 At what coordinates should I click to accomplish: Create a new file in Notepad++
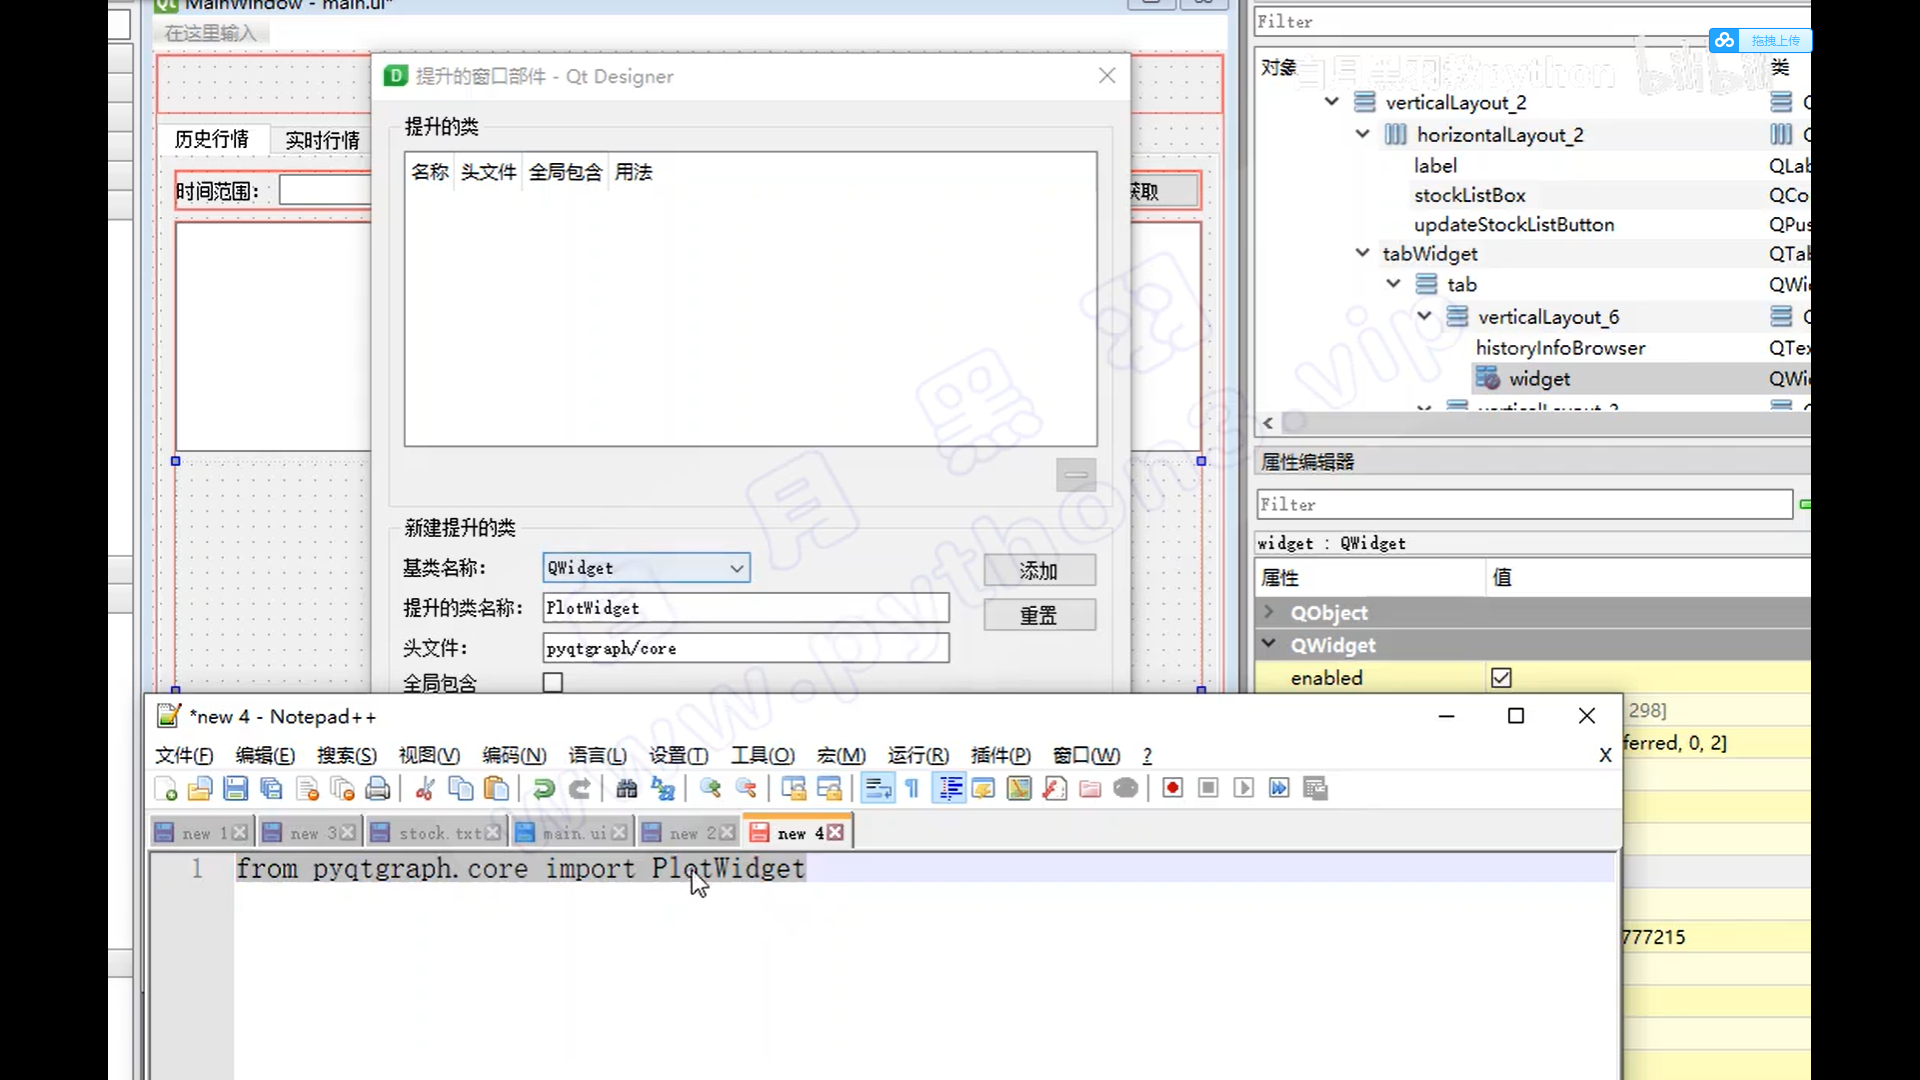164,788
